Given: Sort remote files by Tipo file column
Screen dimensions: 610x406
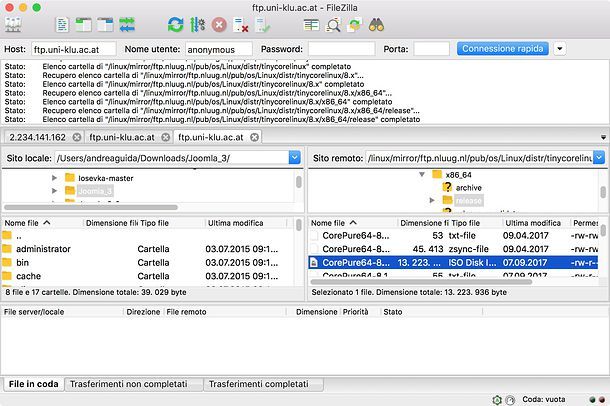Looking at the screenshot, I should (476, 223).
